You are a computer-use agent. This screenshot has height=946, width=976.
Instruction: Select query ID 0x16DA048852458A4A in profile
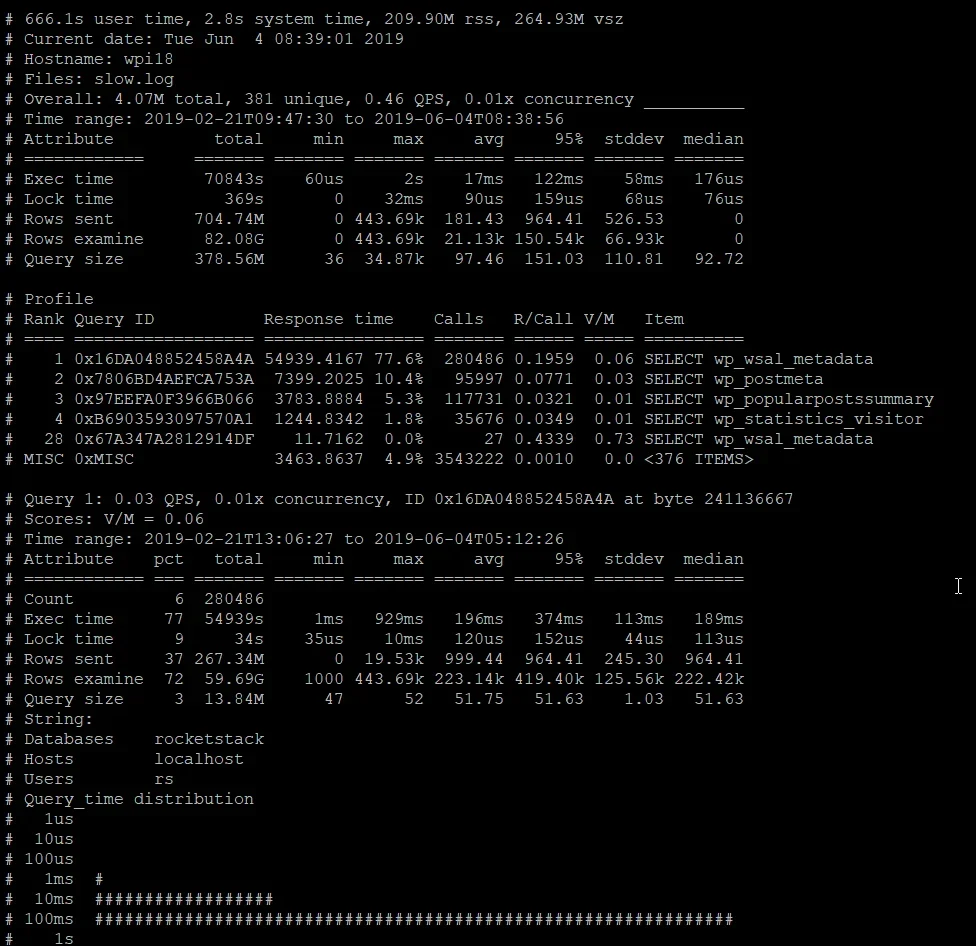pos(164,359)
